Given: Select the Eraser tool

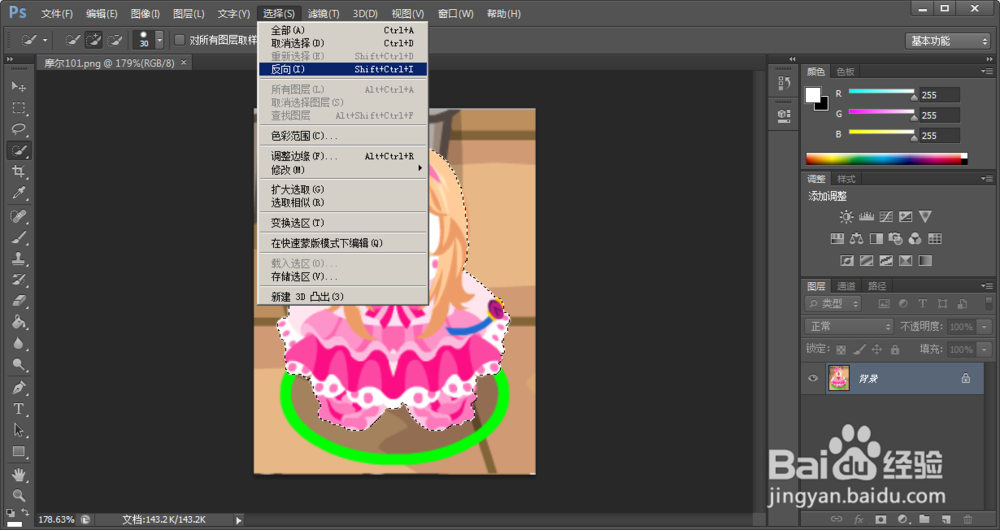Looking at the screenshot, I should 18,300.
